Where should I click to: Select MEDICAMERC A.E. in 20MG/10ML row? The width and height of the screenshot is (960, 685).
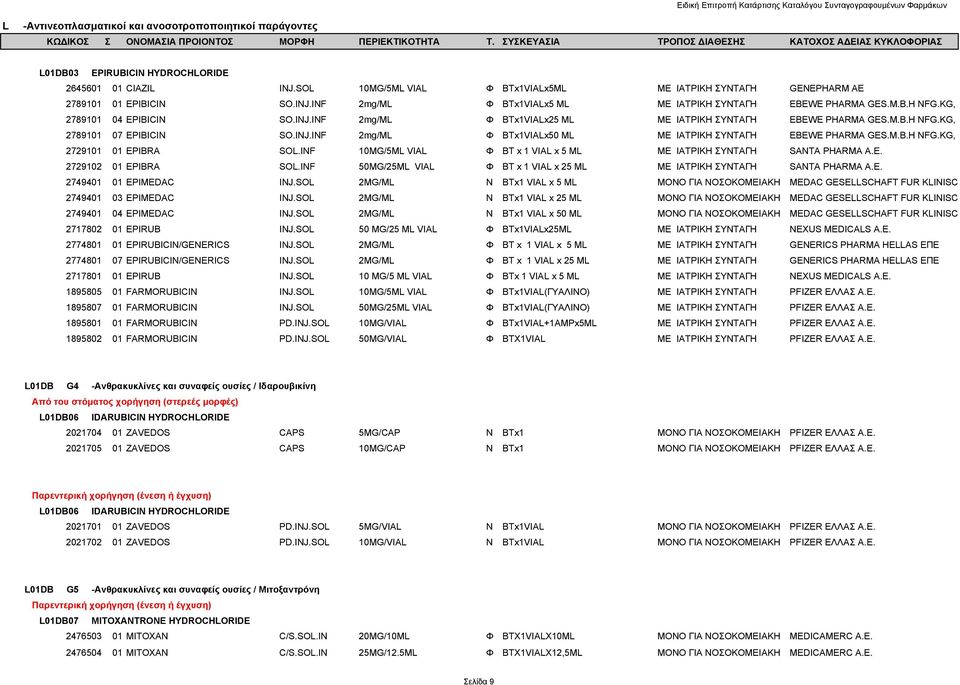pos(831,637)
